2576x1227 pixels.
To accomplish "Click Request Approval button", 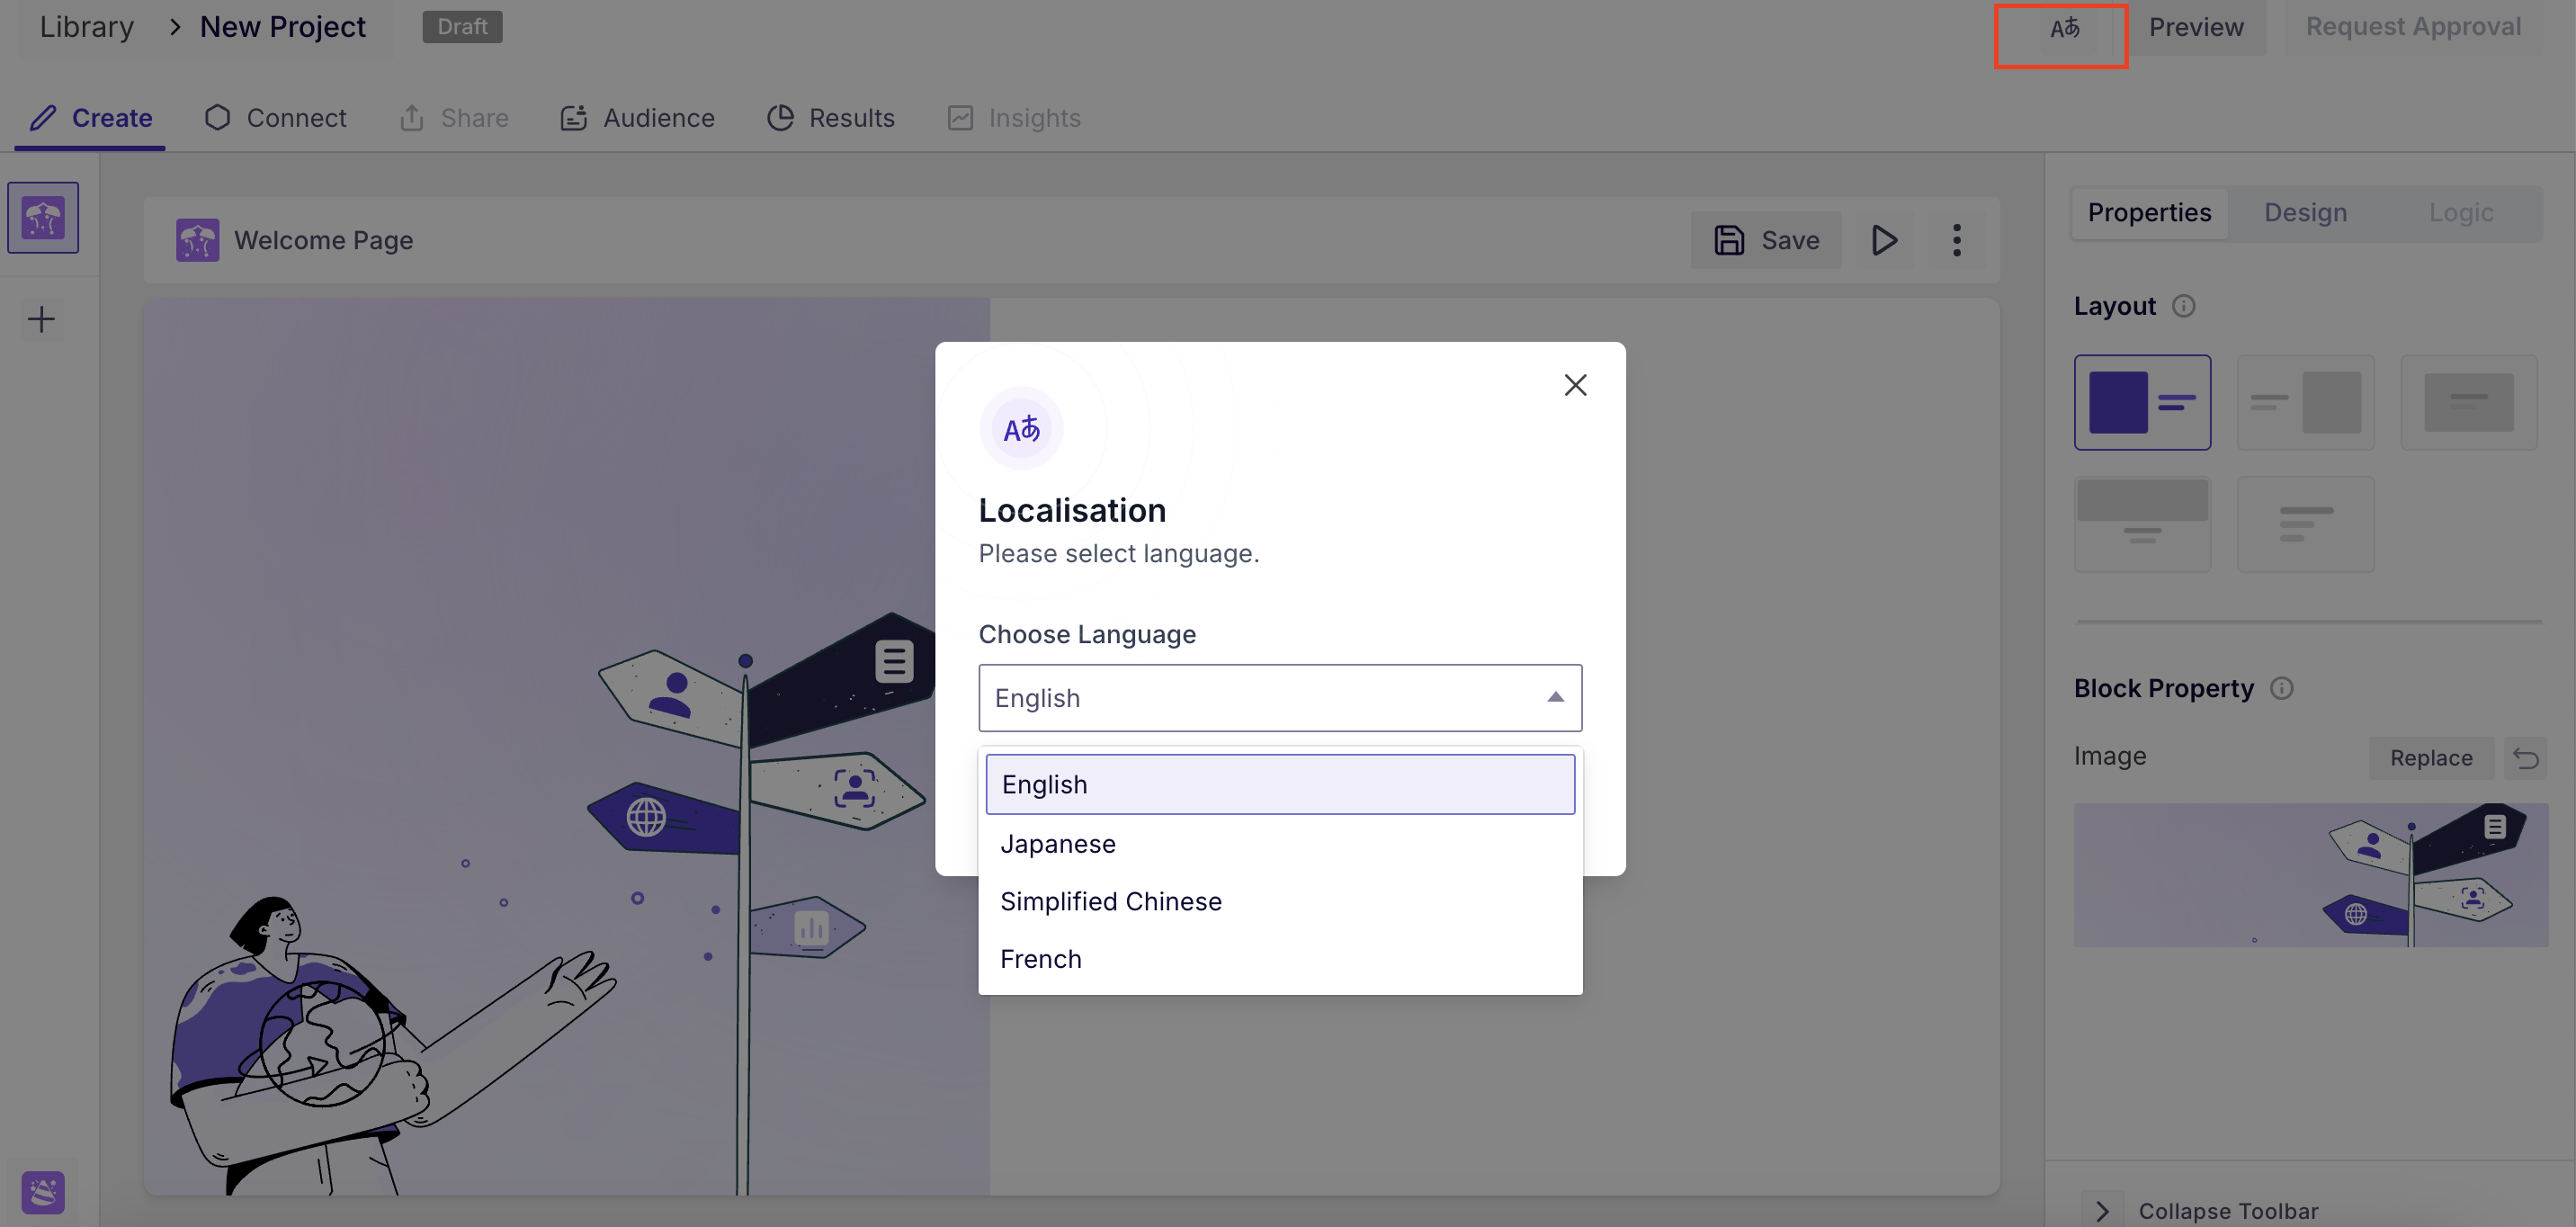I will 2413,28.
